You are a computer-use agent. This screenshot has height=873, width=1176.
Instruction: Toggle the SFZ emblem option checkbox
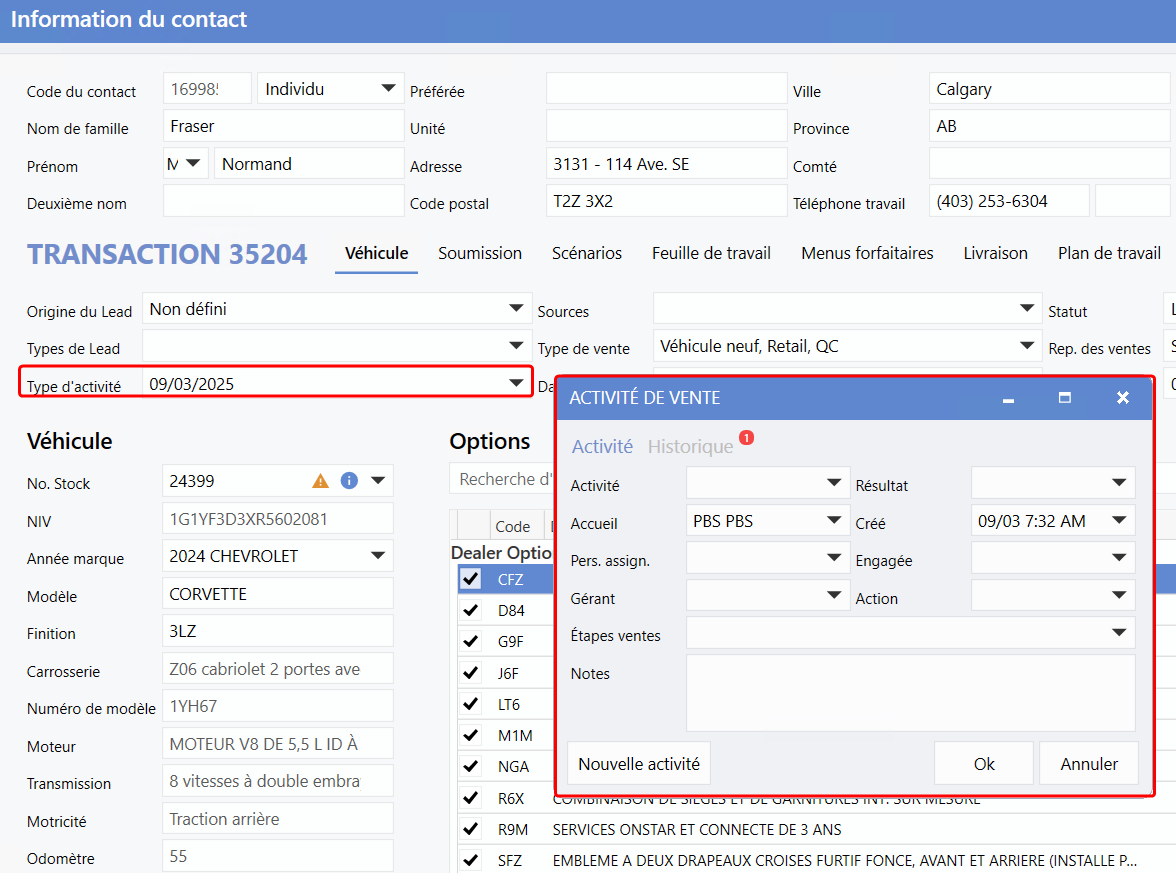pyautogui.click(x=471, y=860)
